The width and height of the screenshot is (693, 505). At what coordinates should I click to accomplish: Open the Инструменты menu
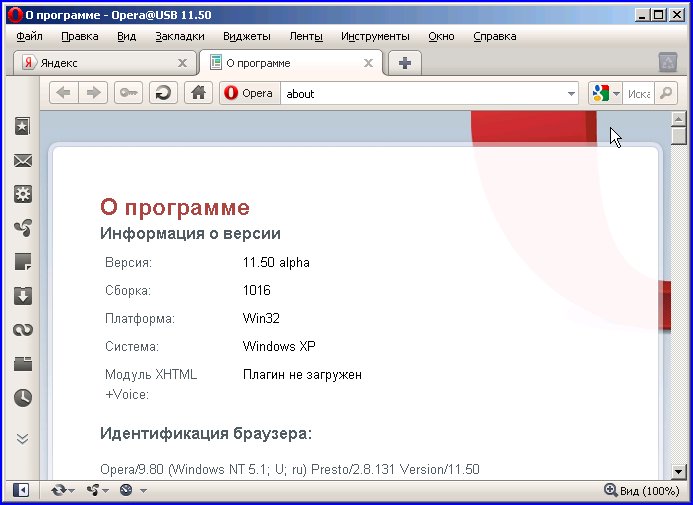(x=375, y=36)
